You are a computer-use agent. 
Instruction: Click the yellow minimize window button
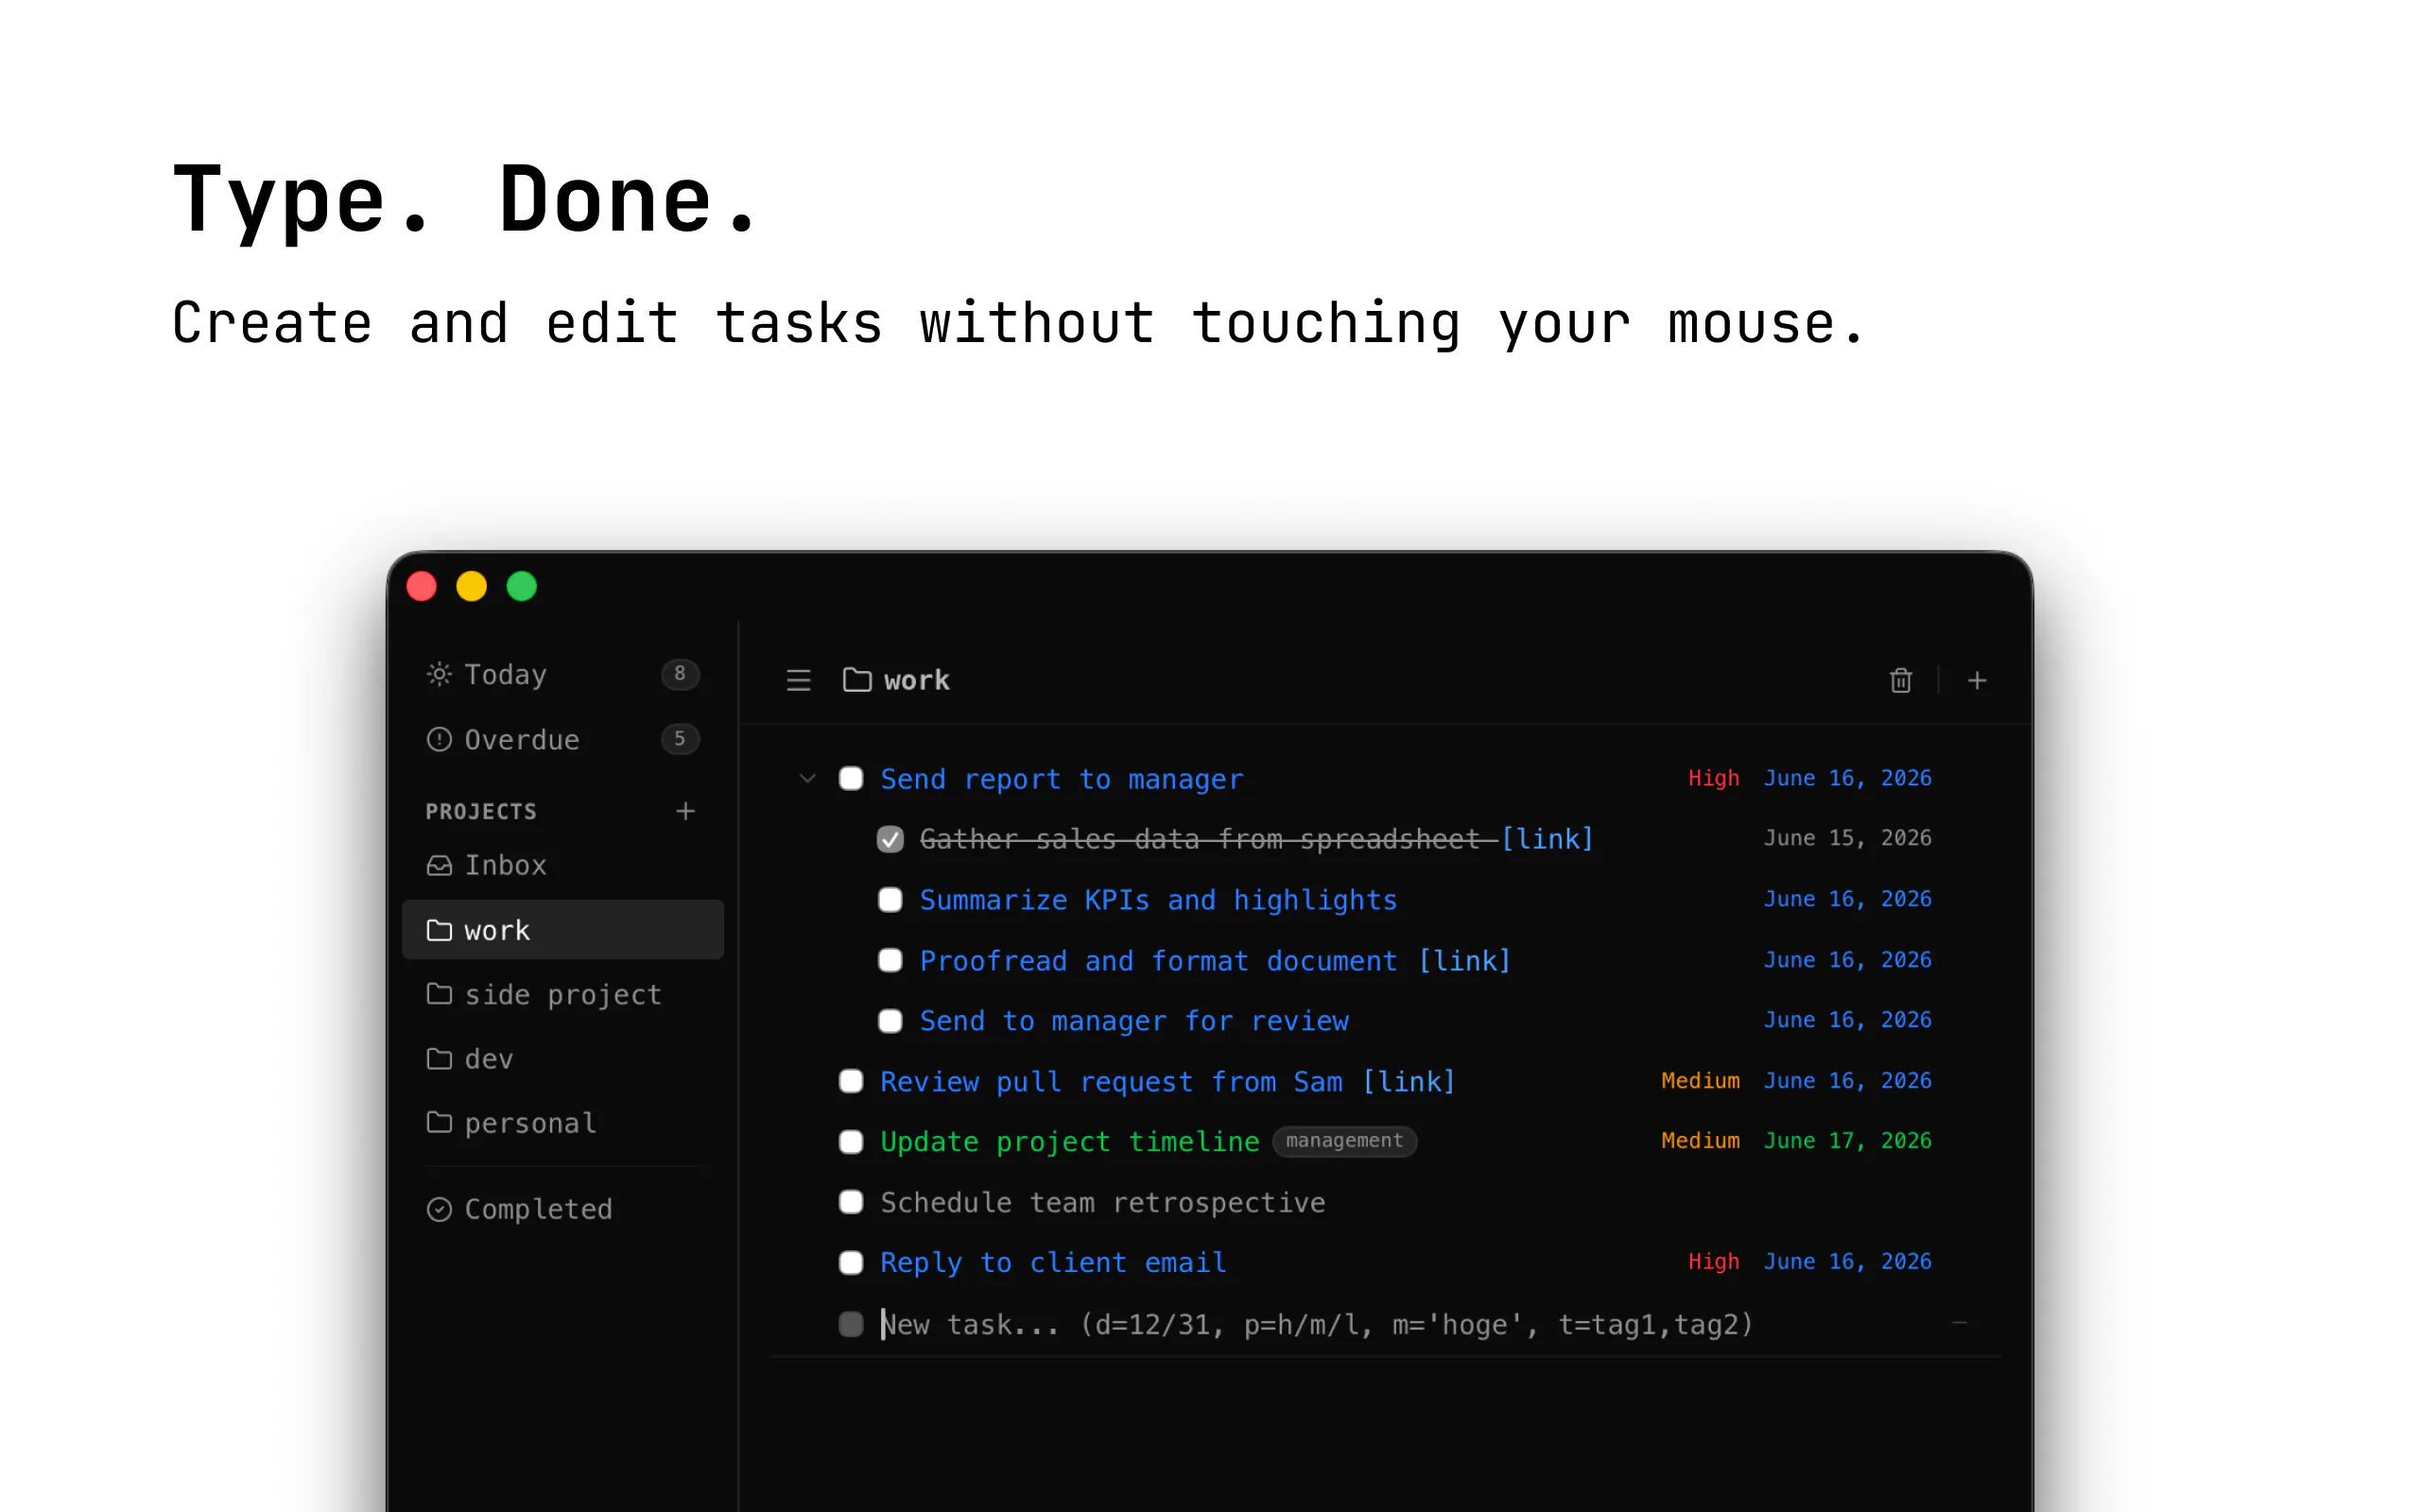[x=471, y=586]
